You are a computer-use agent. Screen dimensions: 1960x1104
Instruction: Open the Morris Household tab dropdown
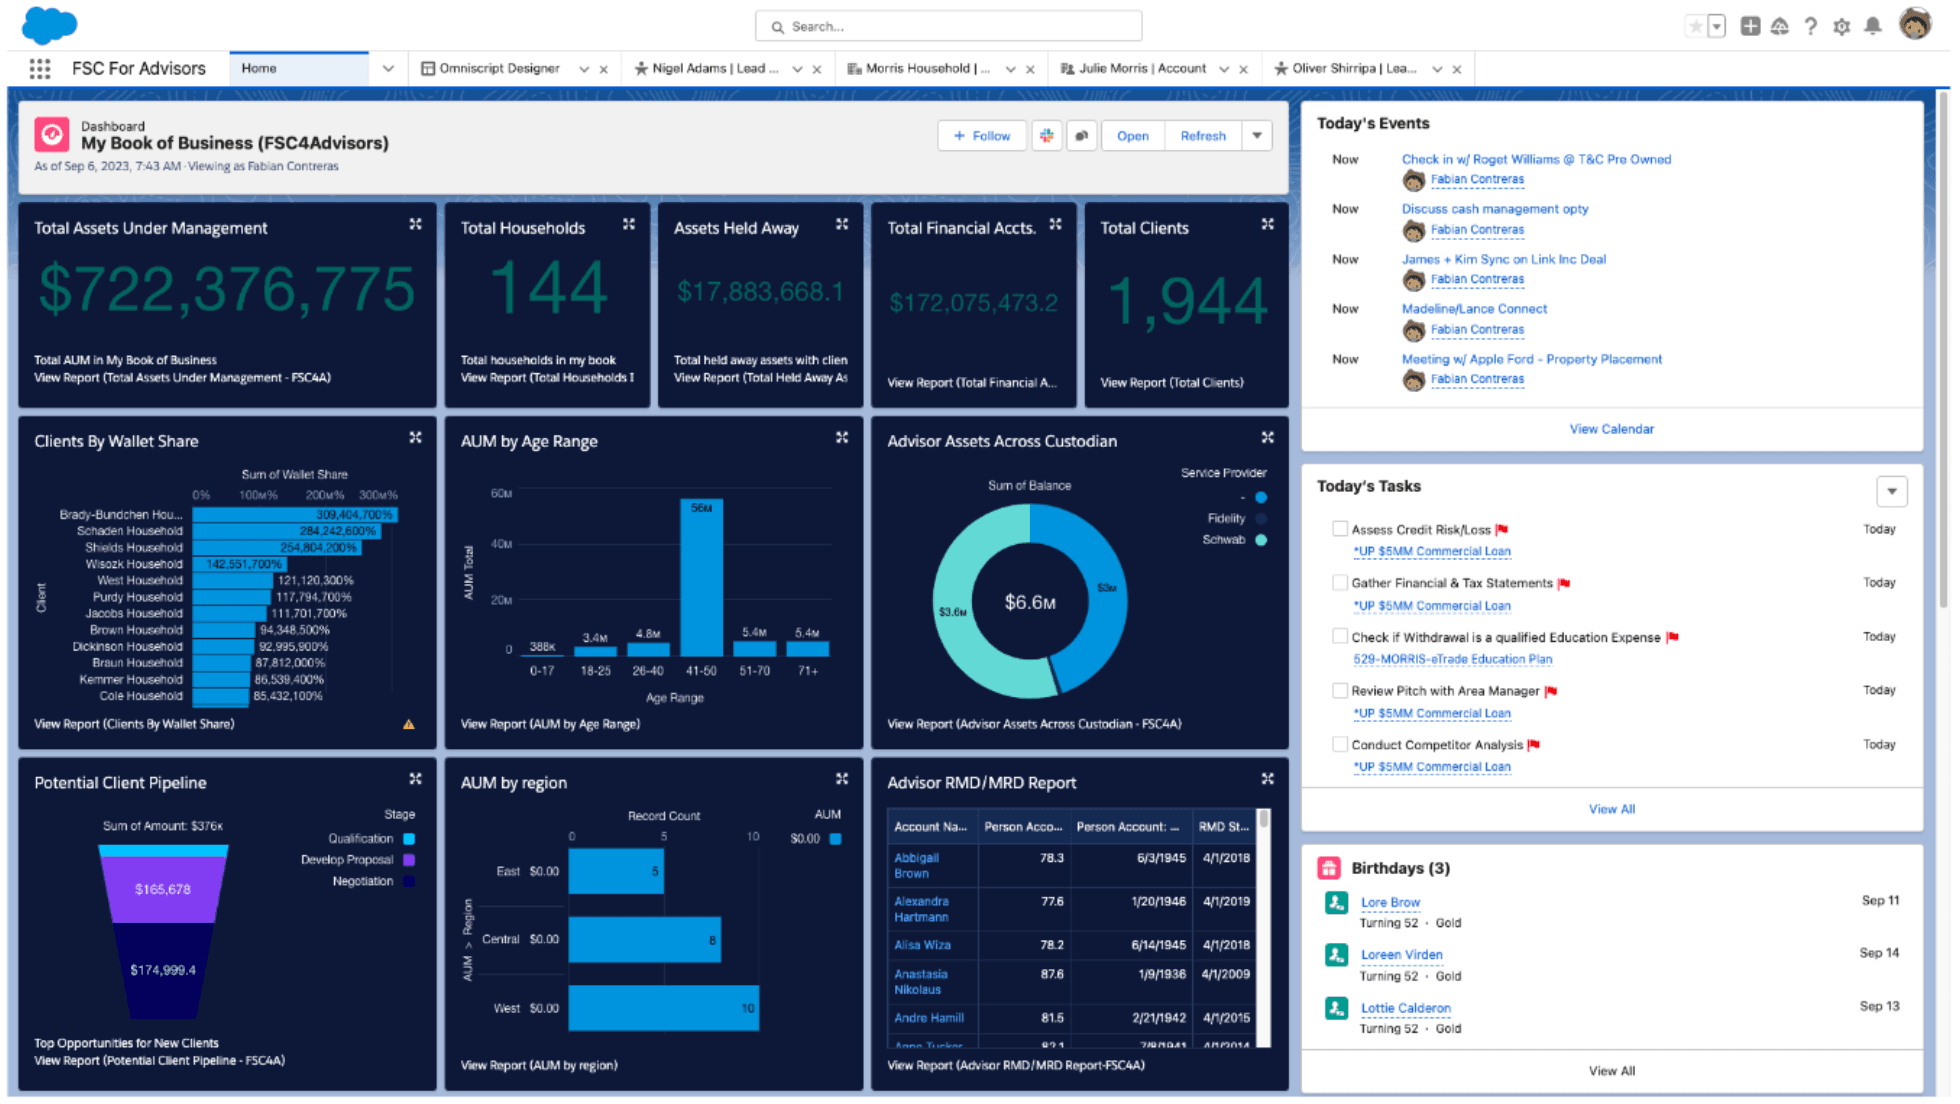pyautogui.click(x=1011, y=70)
